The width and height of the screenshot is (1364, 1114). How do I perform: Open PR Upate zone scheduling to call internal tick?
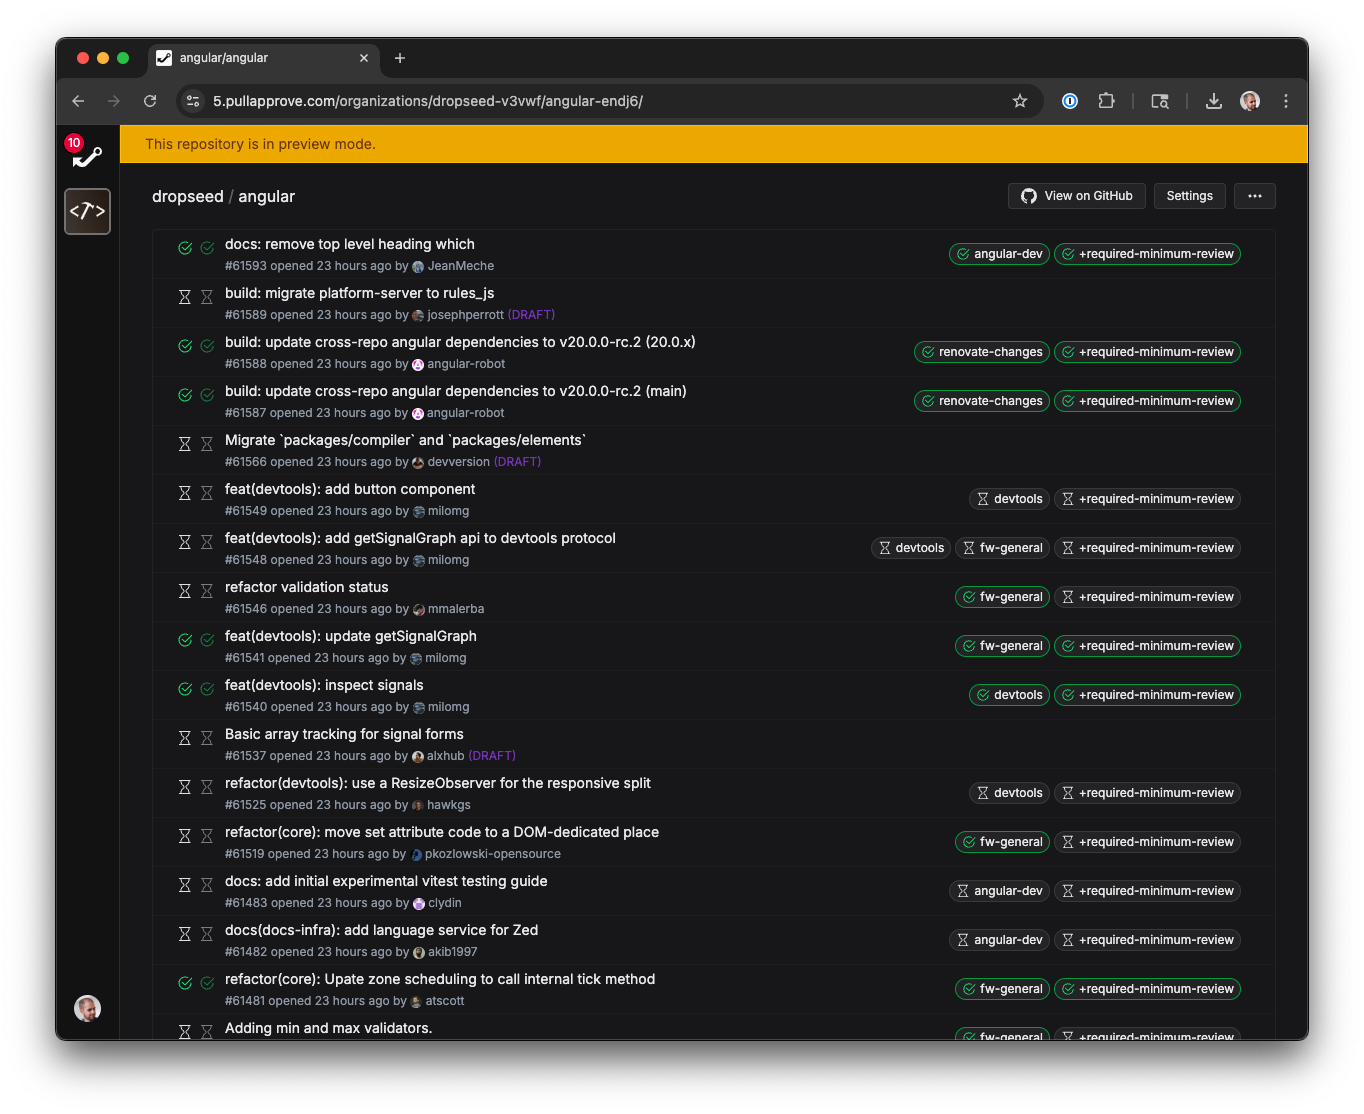[x=440, y=979]
